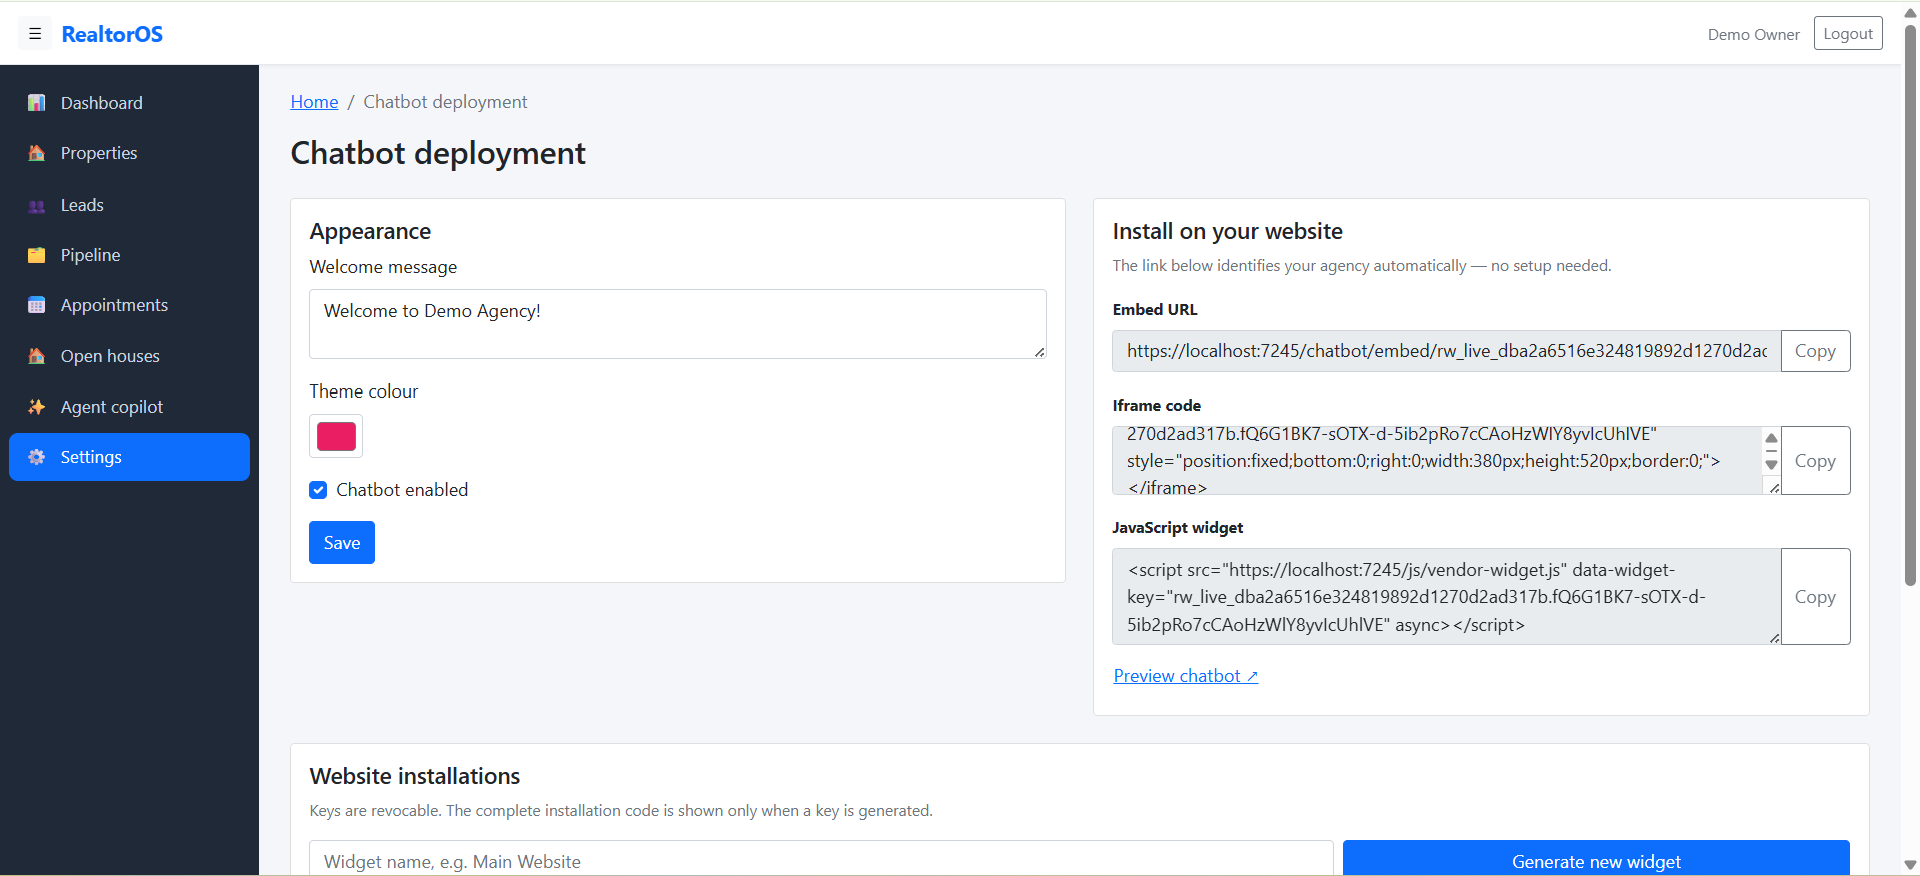
Task: Click the Appointments calendar icon
Action: (37, 305)
